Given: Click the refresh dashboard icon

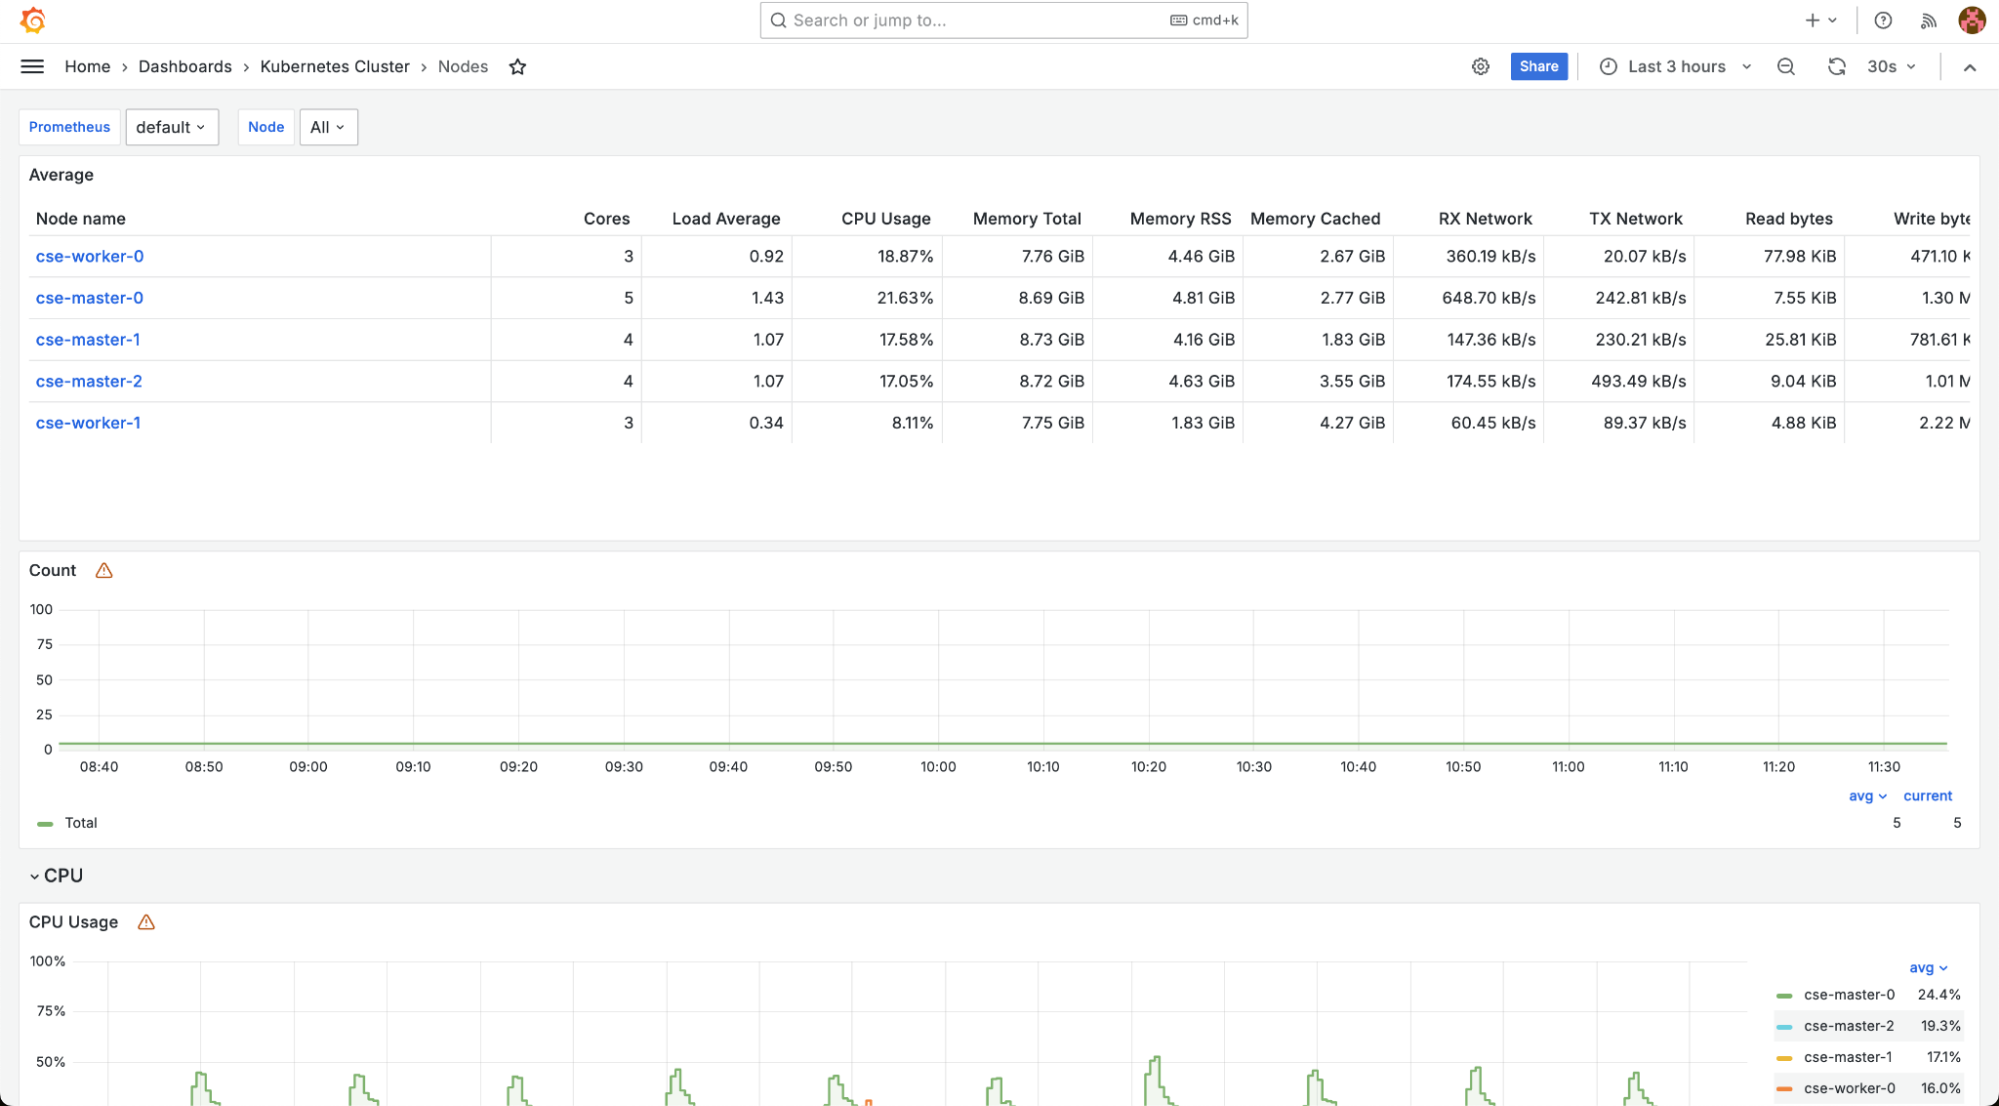Looking at the screenshot, I should coord(1836,67).
